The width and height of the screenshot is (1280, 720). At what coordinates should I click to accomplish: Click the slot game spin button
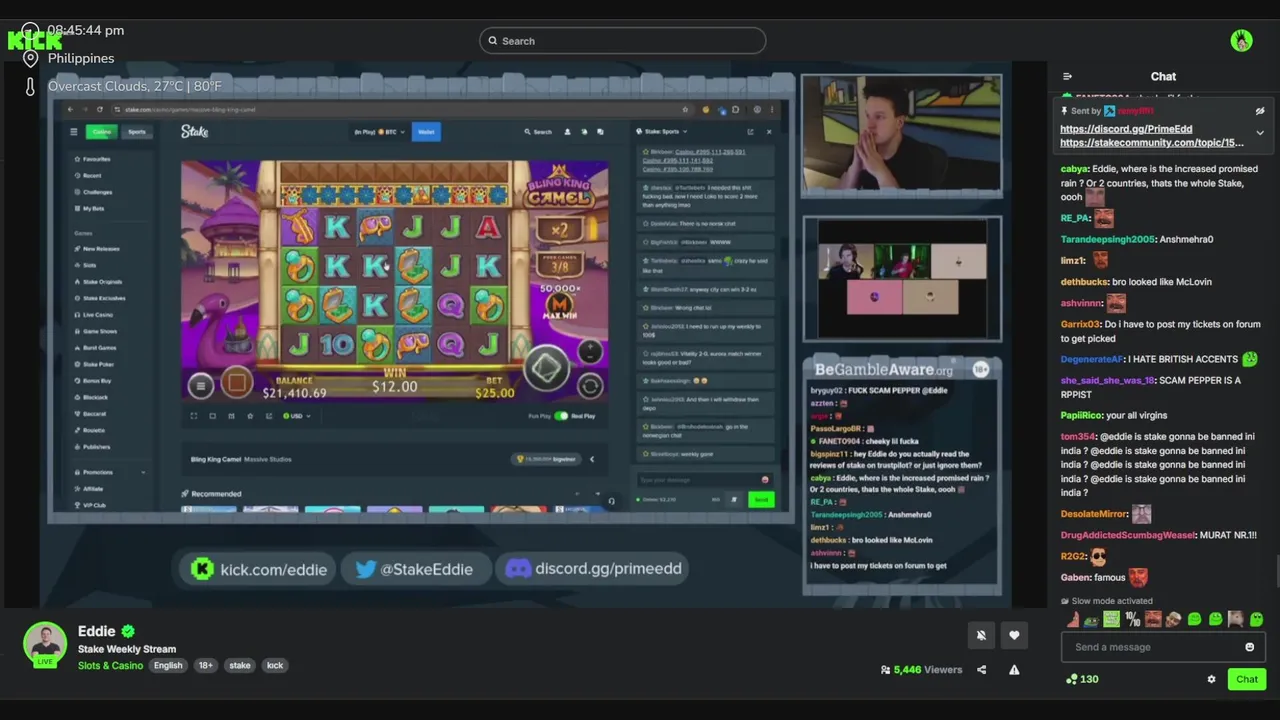[x=547, y=368]
